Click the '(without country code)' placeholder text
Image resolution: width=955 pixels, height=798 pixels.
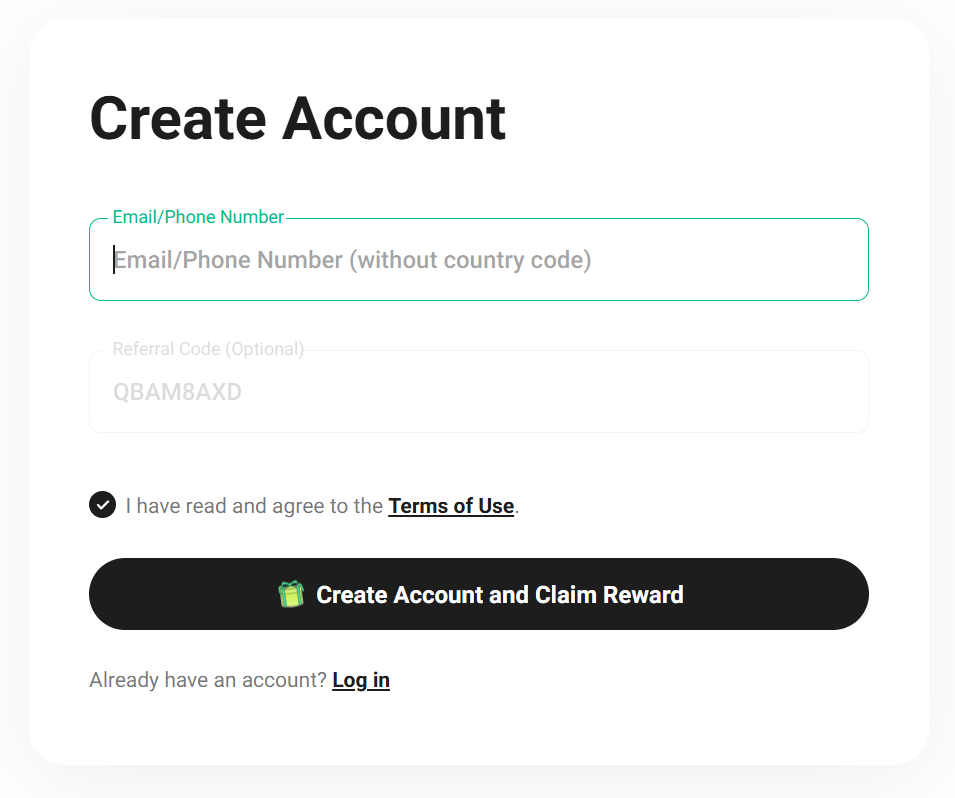point(470,260)
